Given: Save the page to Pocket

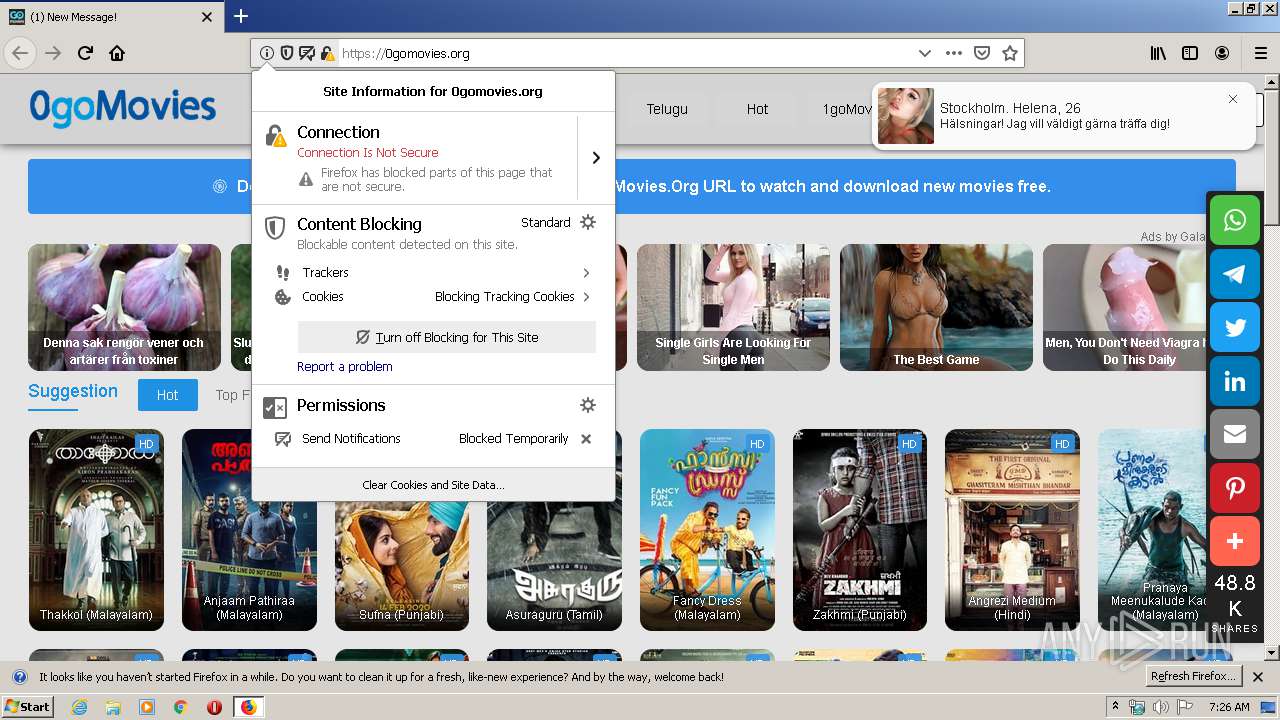Looking at the screenshot, I should click(982, 53).
